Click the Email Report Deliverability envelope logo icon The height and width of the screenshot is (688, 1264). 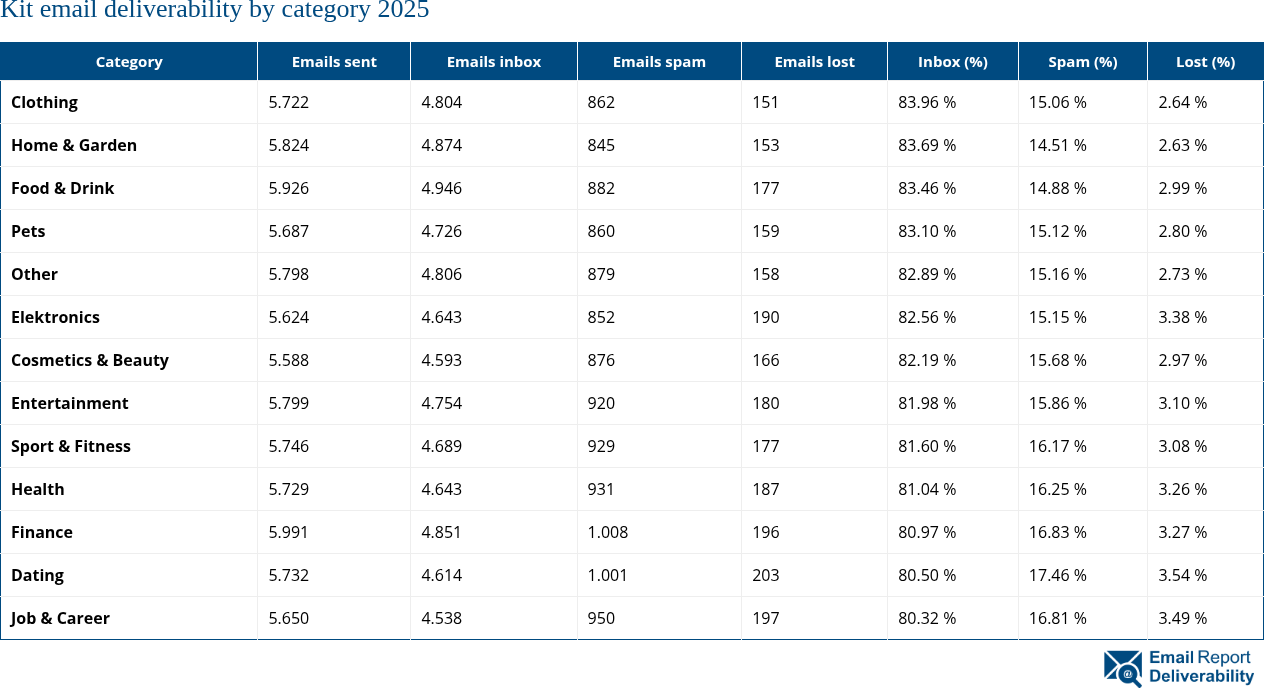(x=1123, y=668)
